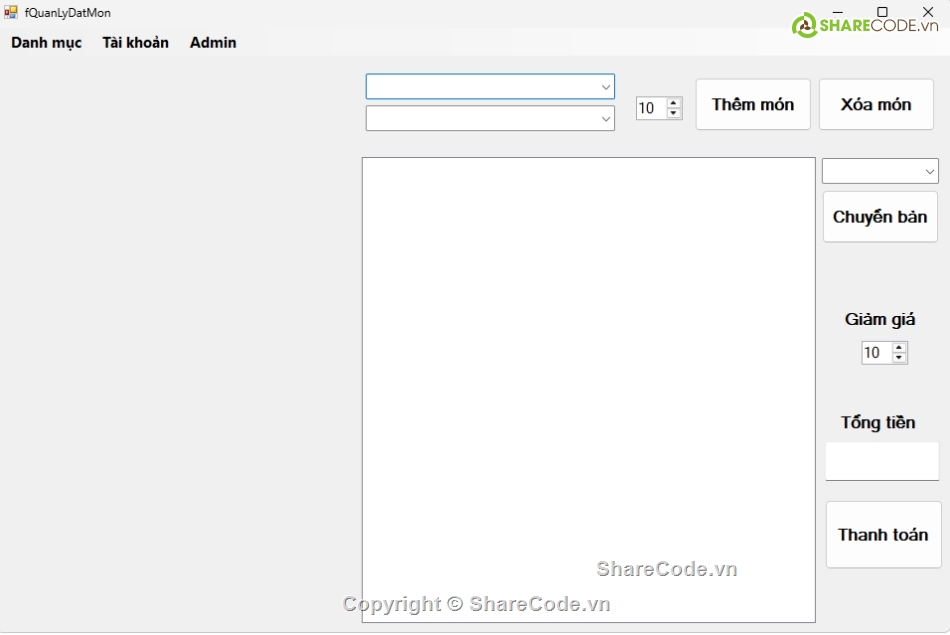Lower the Giảm giá value with down arrow
This screenshot has height=635, width=950.
(899, 358)
